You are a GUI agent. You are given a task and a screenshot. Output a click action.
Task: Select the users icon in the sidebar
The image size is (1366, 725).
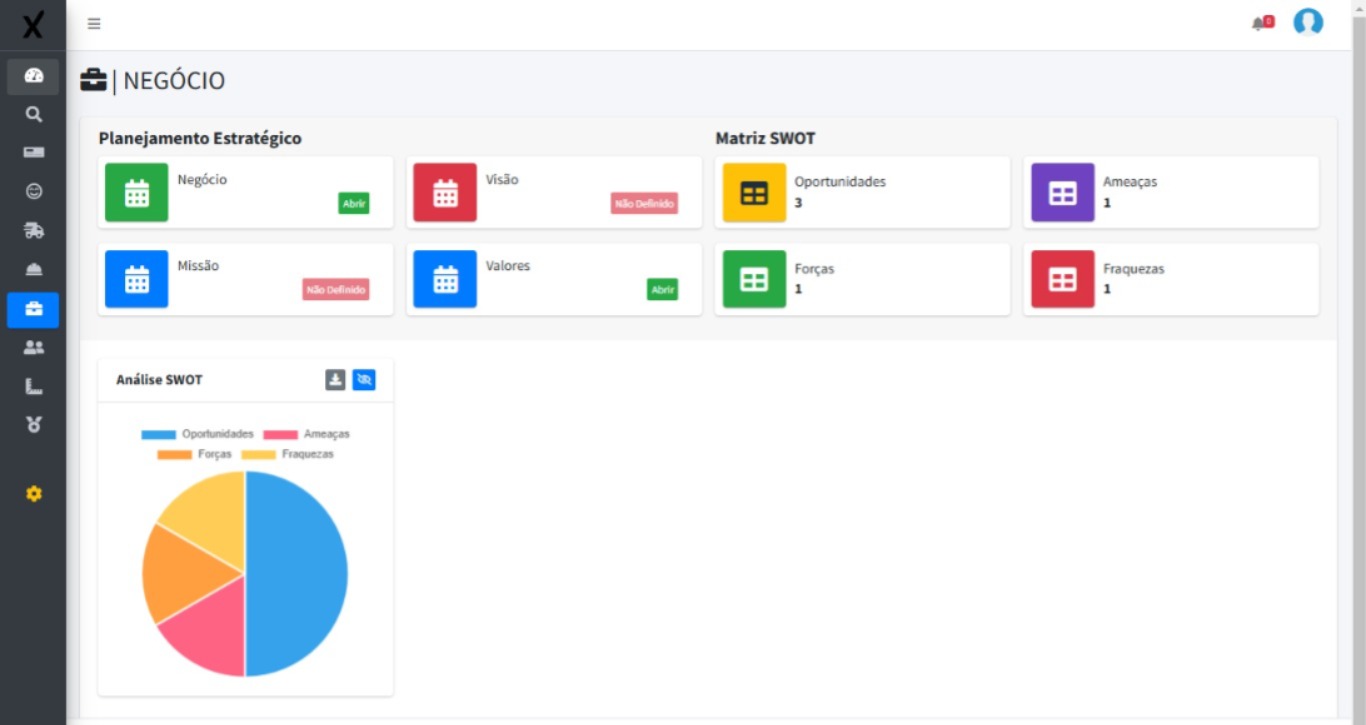pyautogui.click(x=33, y=345)
